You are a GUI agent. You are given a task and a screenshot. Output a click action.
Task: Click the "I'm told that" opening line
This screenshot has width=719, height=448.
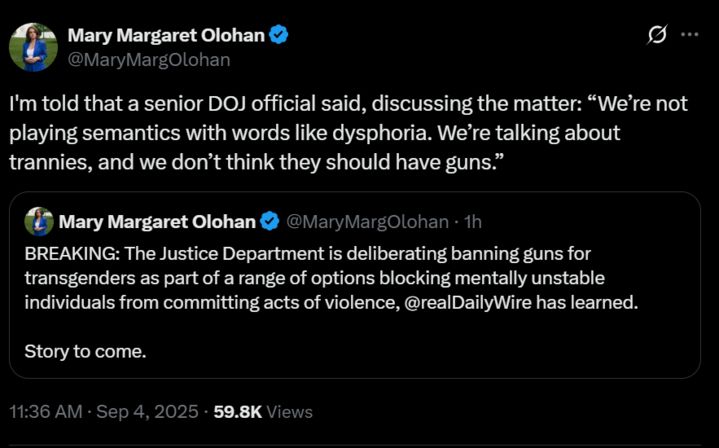tap(60, 105)
